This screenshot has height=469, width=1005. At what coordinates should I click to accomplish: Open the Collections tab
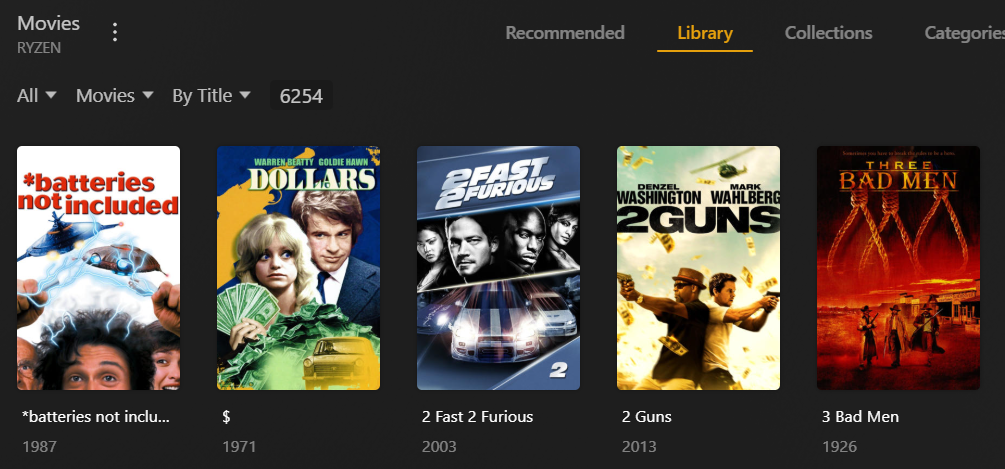click(x=828, y=33)
